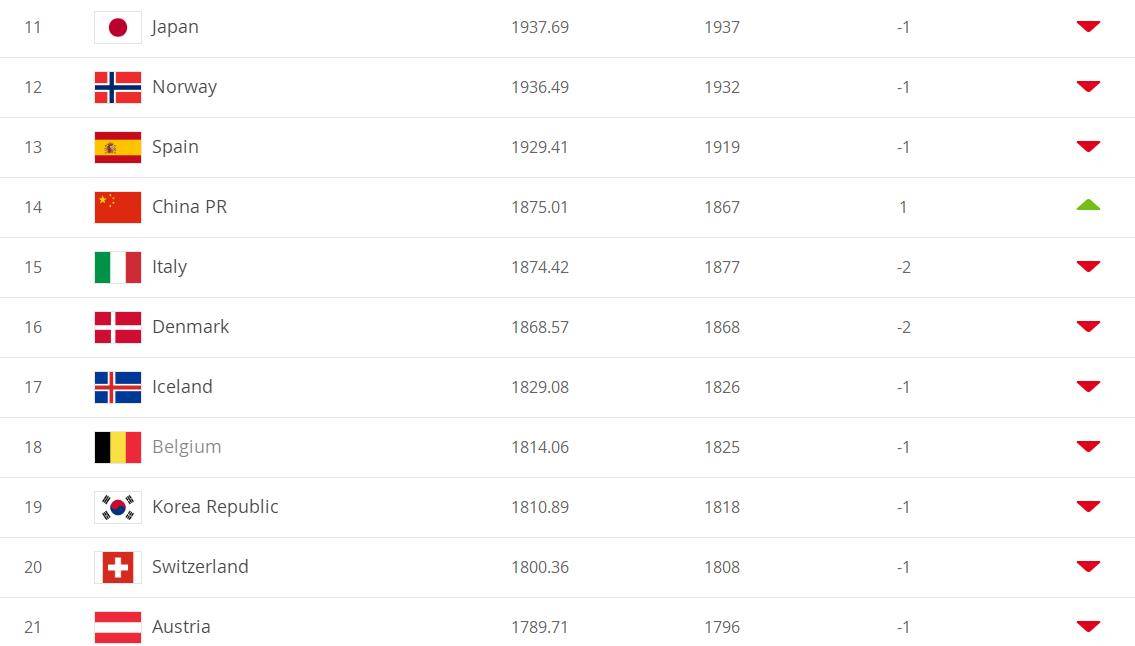Click the Spain flag icon

(118, 148)
